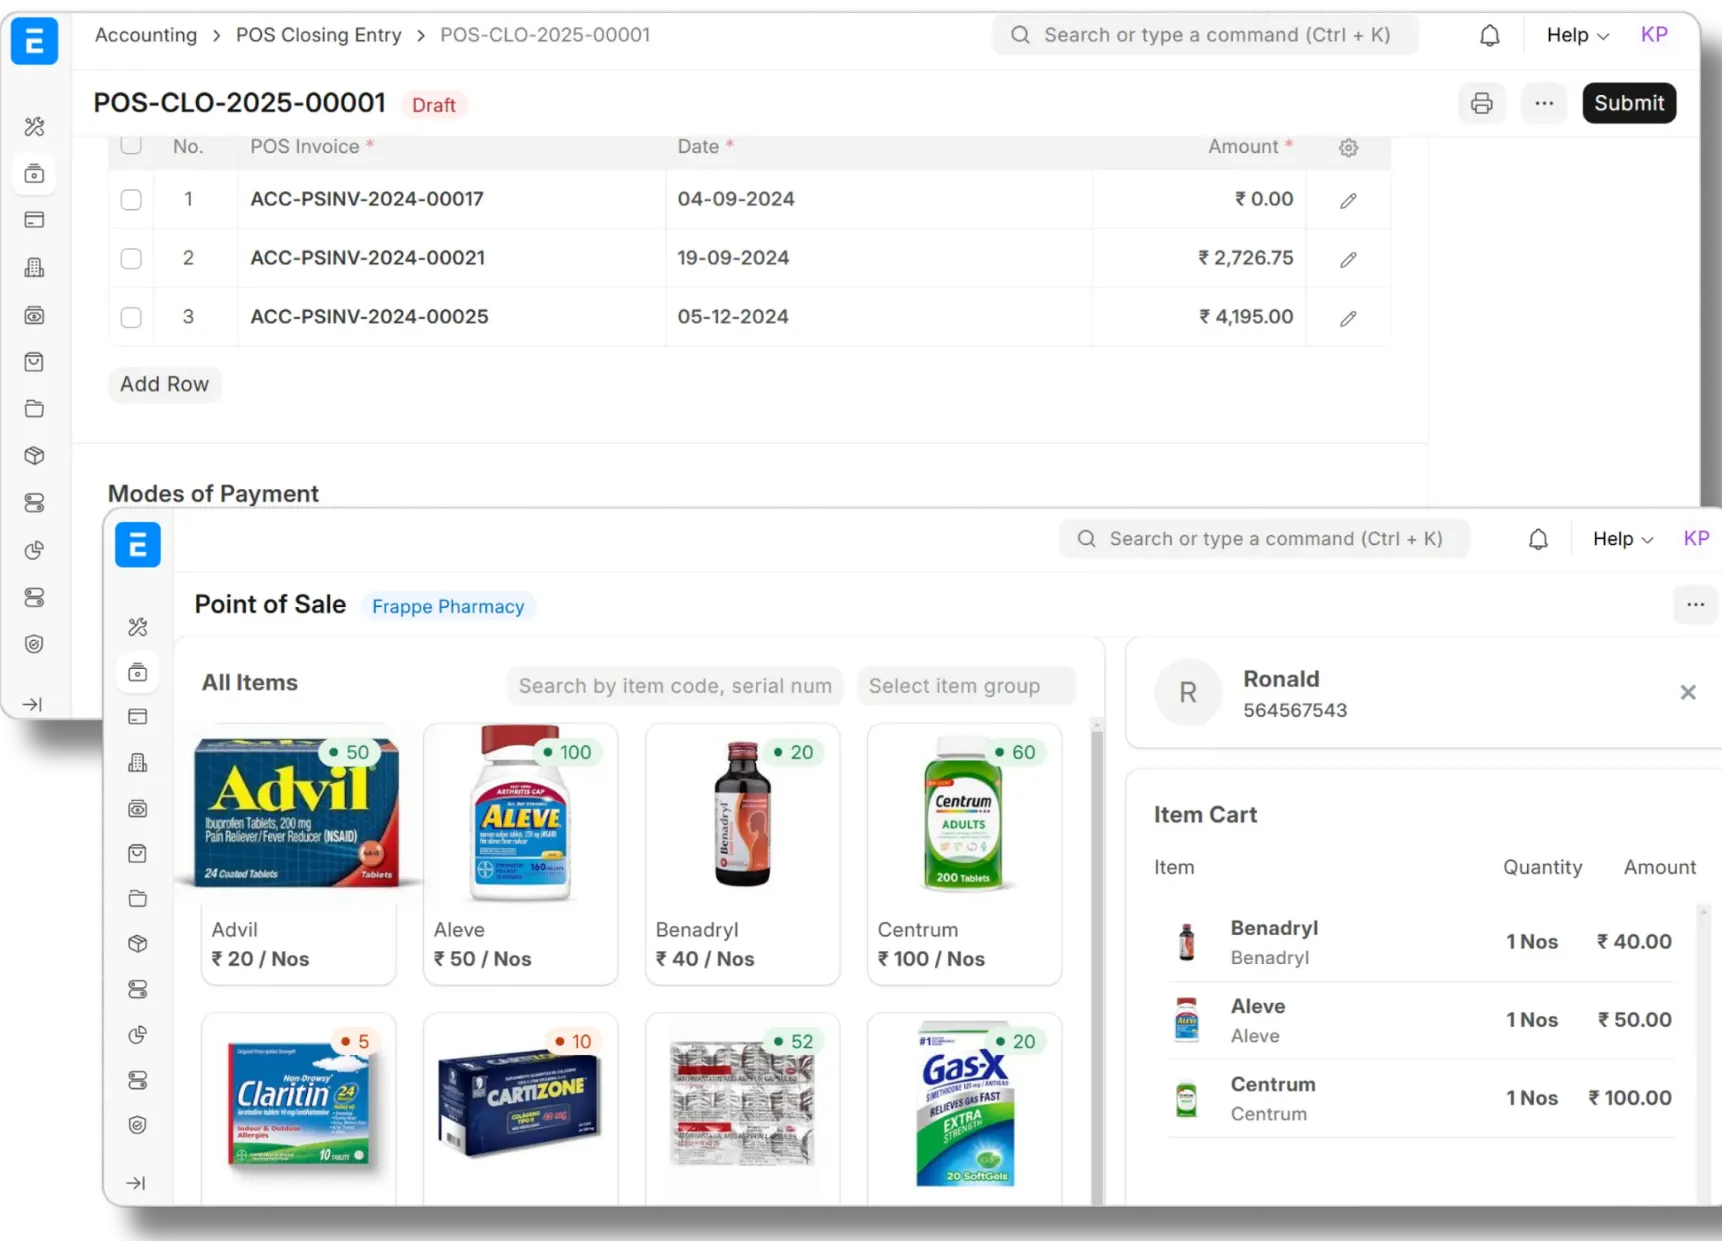Screen dimensions: 1722x1241
Task: Click the search by item code field
Action: (675, 686)
